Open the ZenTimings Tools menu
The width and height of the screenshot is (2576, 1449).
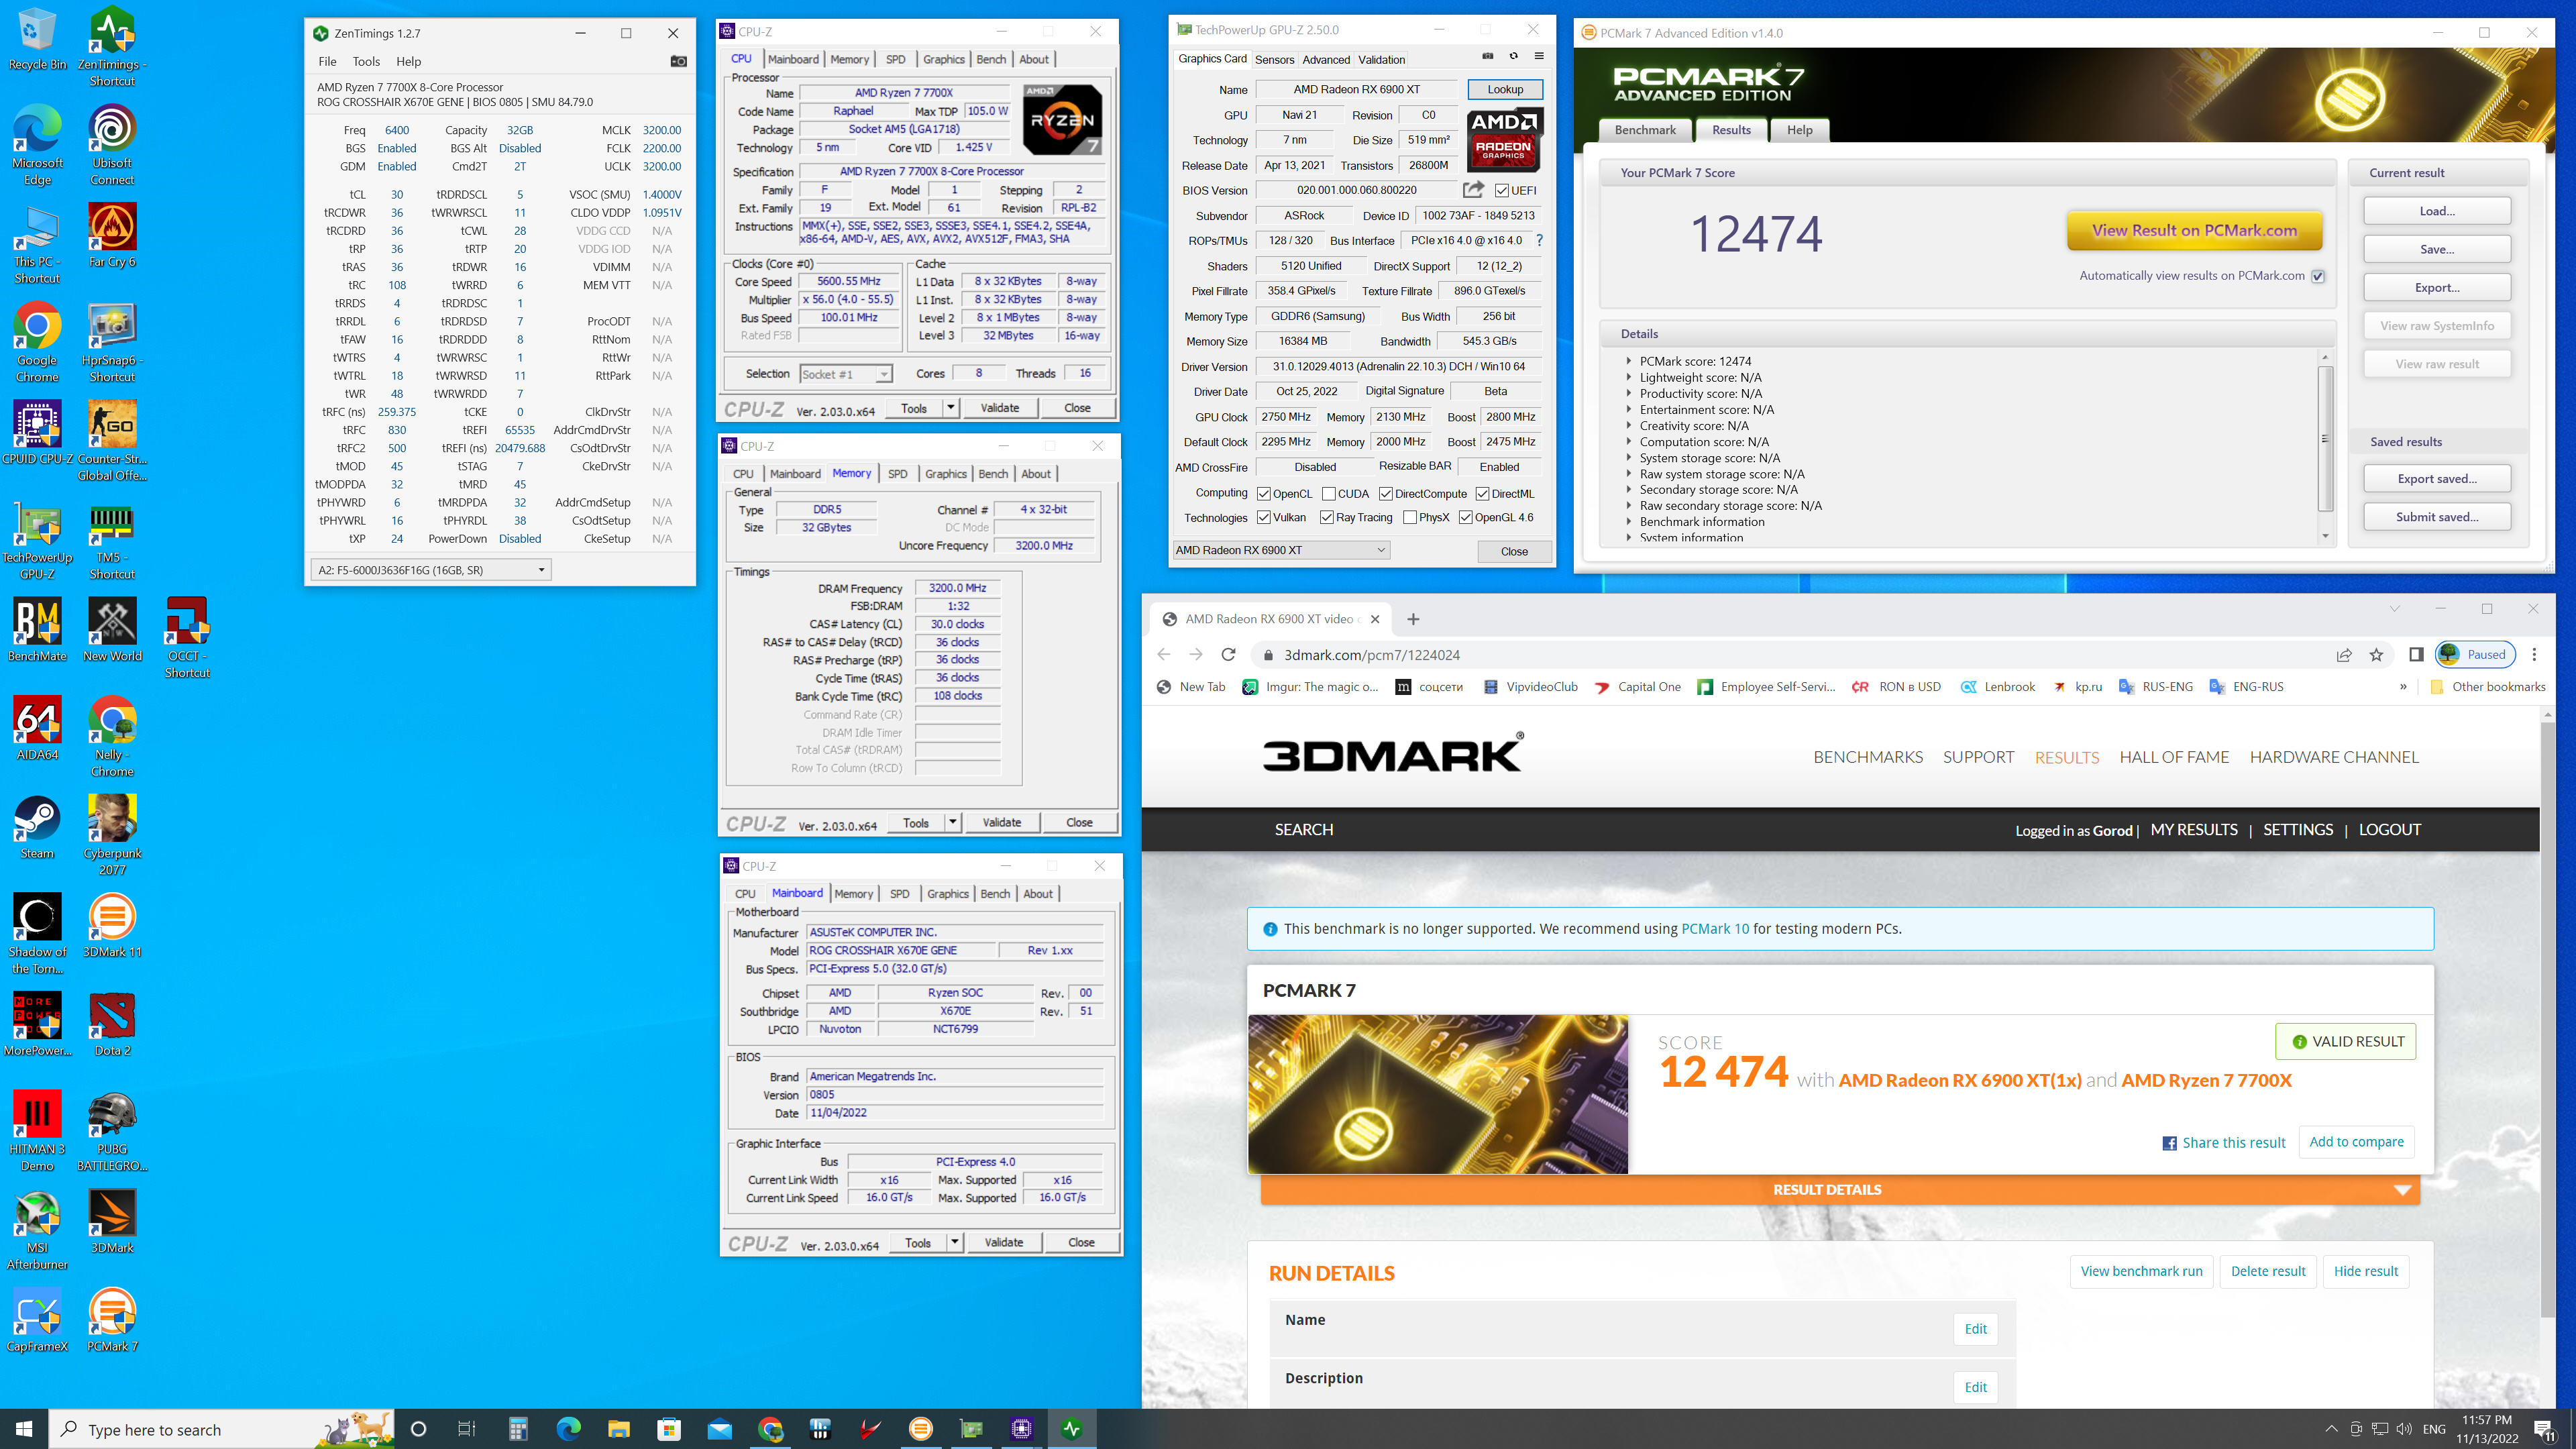point(366,61)
